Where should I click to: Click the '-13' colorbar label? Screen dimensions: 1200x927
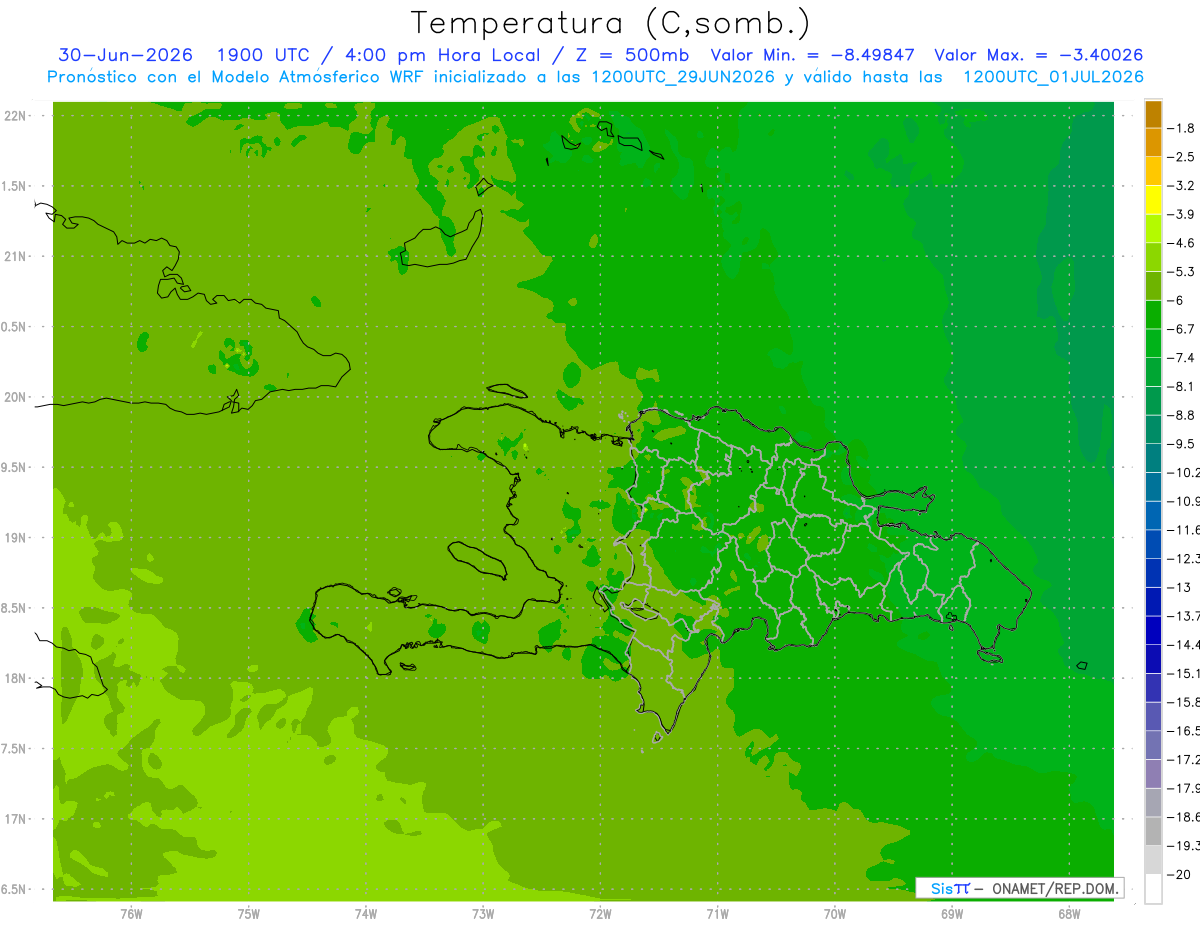(1179, 587)
